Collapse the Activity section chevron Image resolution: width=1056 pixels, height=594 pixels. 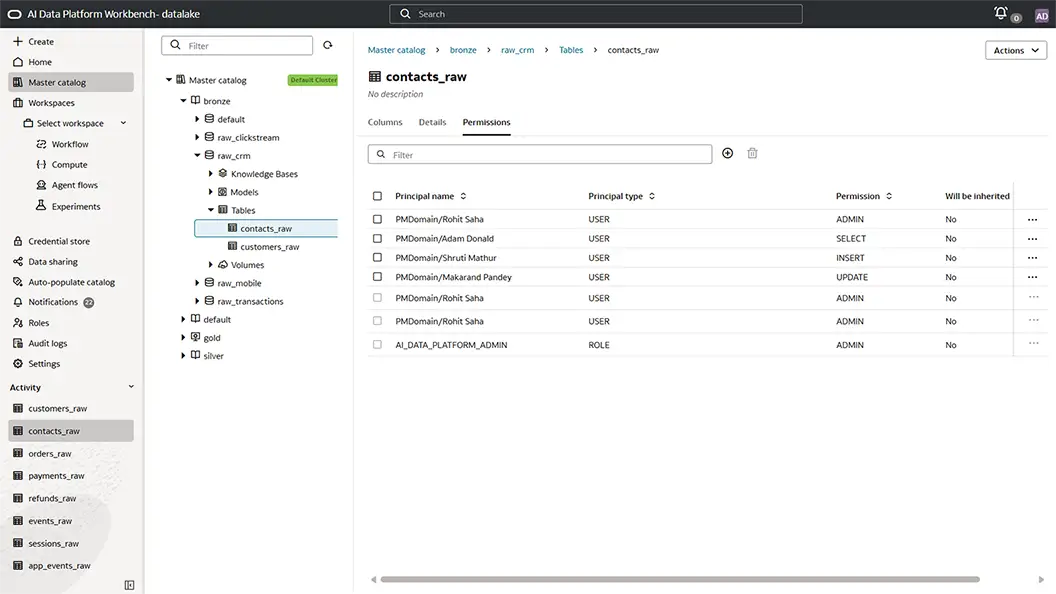pyautogui.click(x=131, y=387)
